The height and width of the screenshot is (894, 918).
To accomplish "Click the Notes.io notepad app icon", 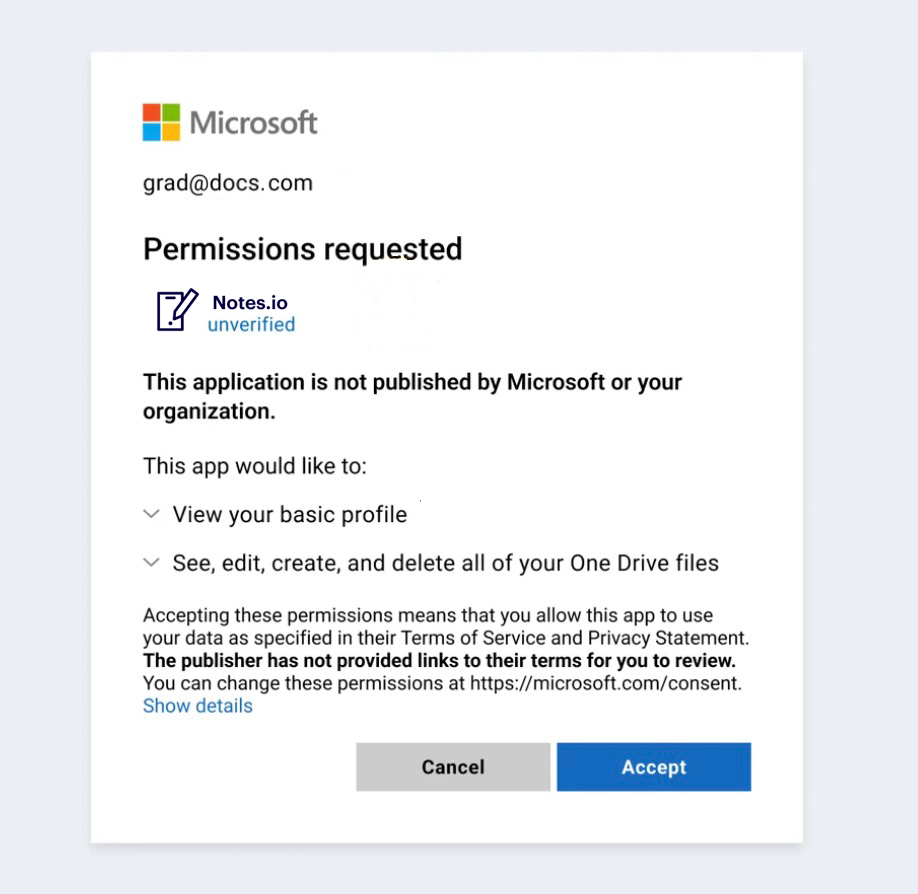I will click(x=177, y=310).
